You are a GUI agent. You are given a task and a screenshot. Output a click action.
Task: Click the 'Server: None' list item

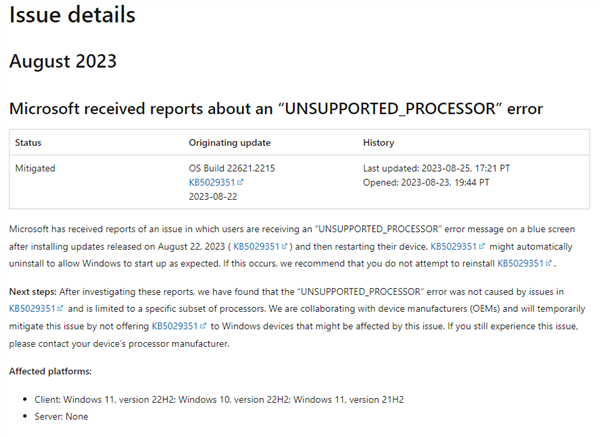click(x=61, y=416)
